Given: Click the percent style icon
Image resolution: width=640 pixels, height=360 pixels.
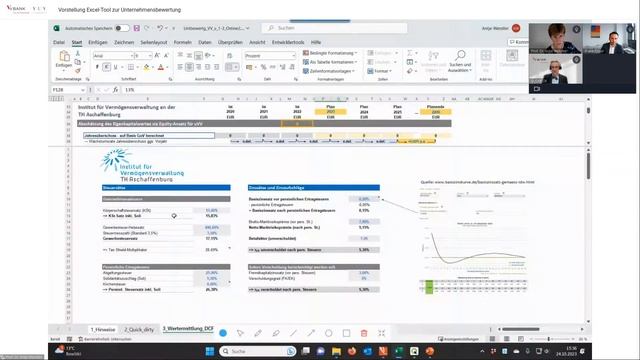Looking at the screenshot, I should click(x=264, y=67).
